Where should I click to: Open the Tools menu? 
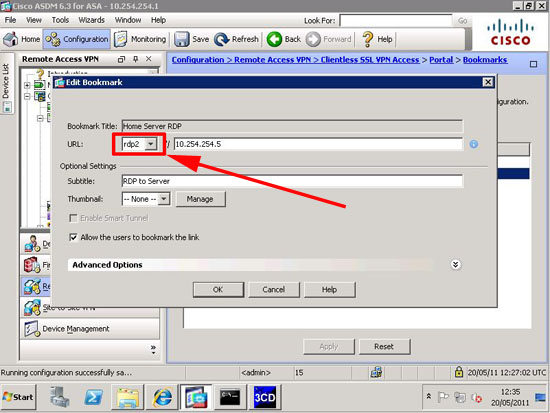[60, 20]
